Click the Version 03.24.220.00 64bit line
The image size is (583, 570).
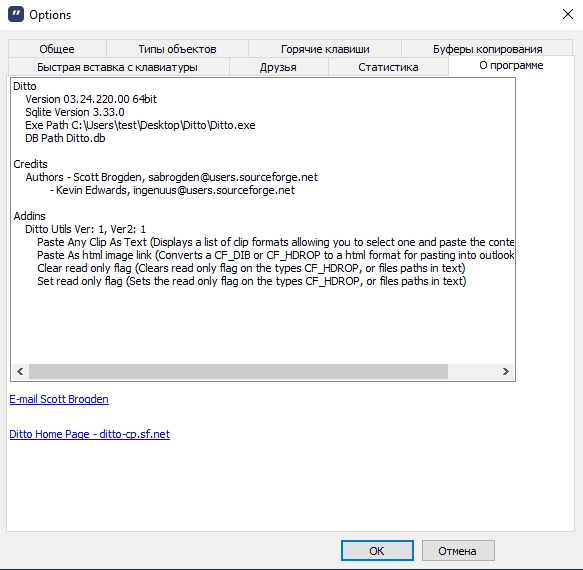[x=91, y=99]
